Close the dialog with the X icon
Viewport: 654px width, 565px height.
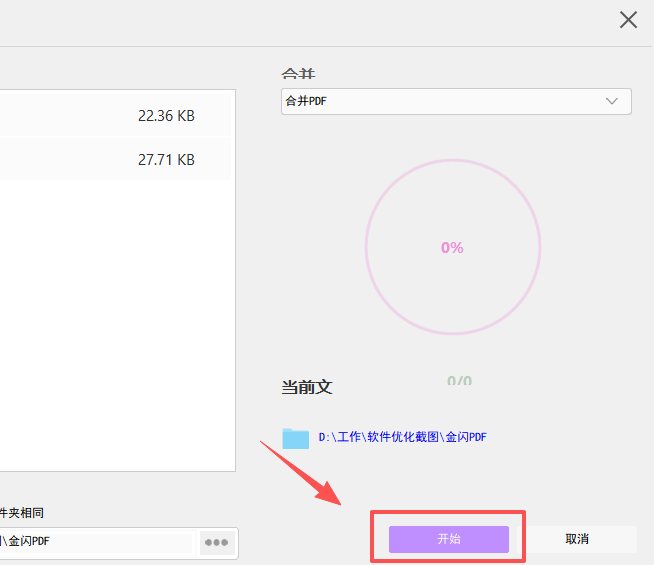[628, 20]
